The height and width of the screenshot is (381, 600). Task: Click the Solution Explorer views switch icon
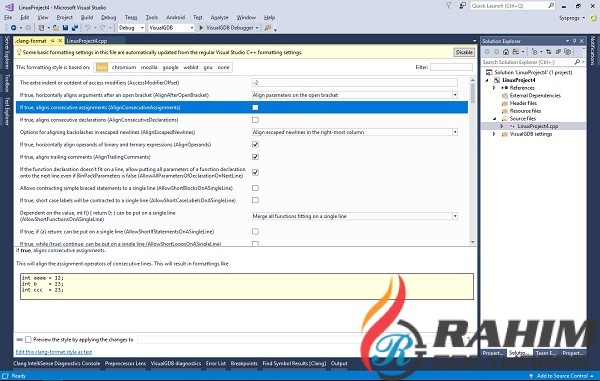(x=515, y=52)
